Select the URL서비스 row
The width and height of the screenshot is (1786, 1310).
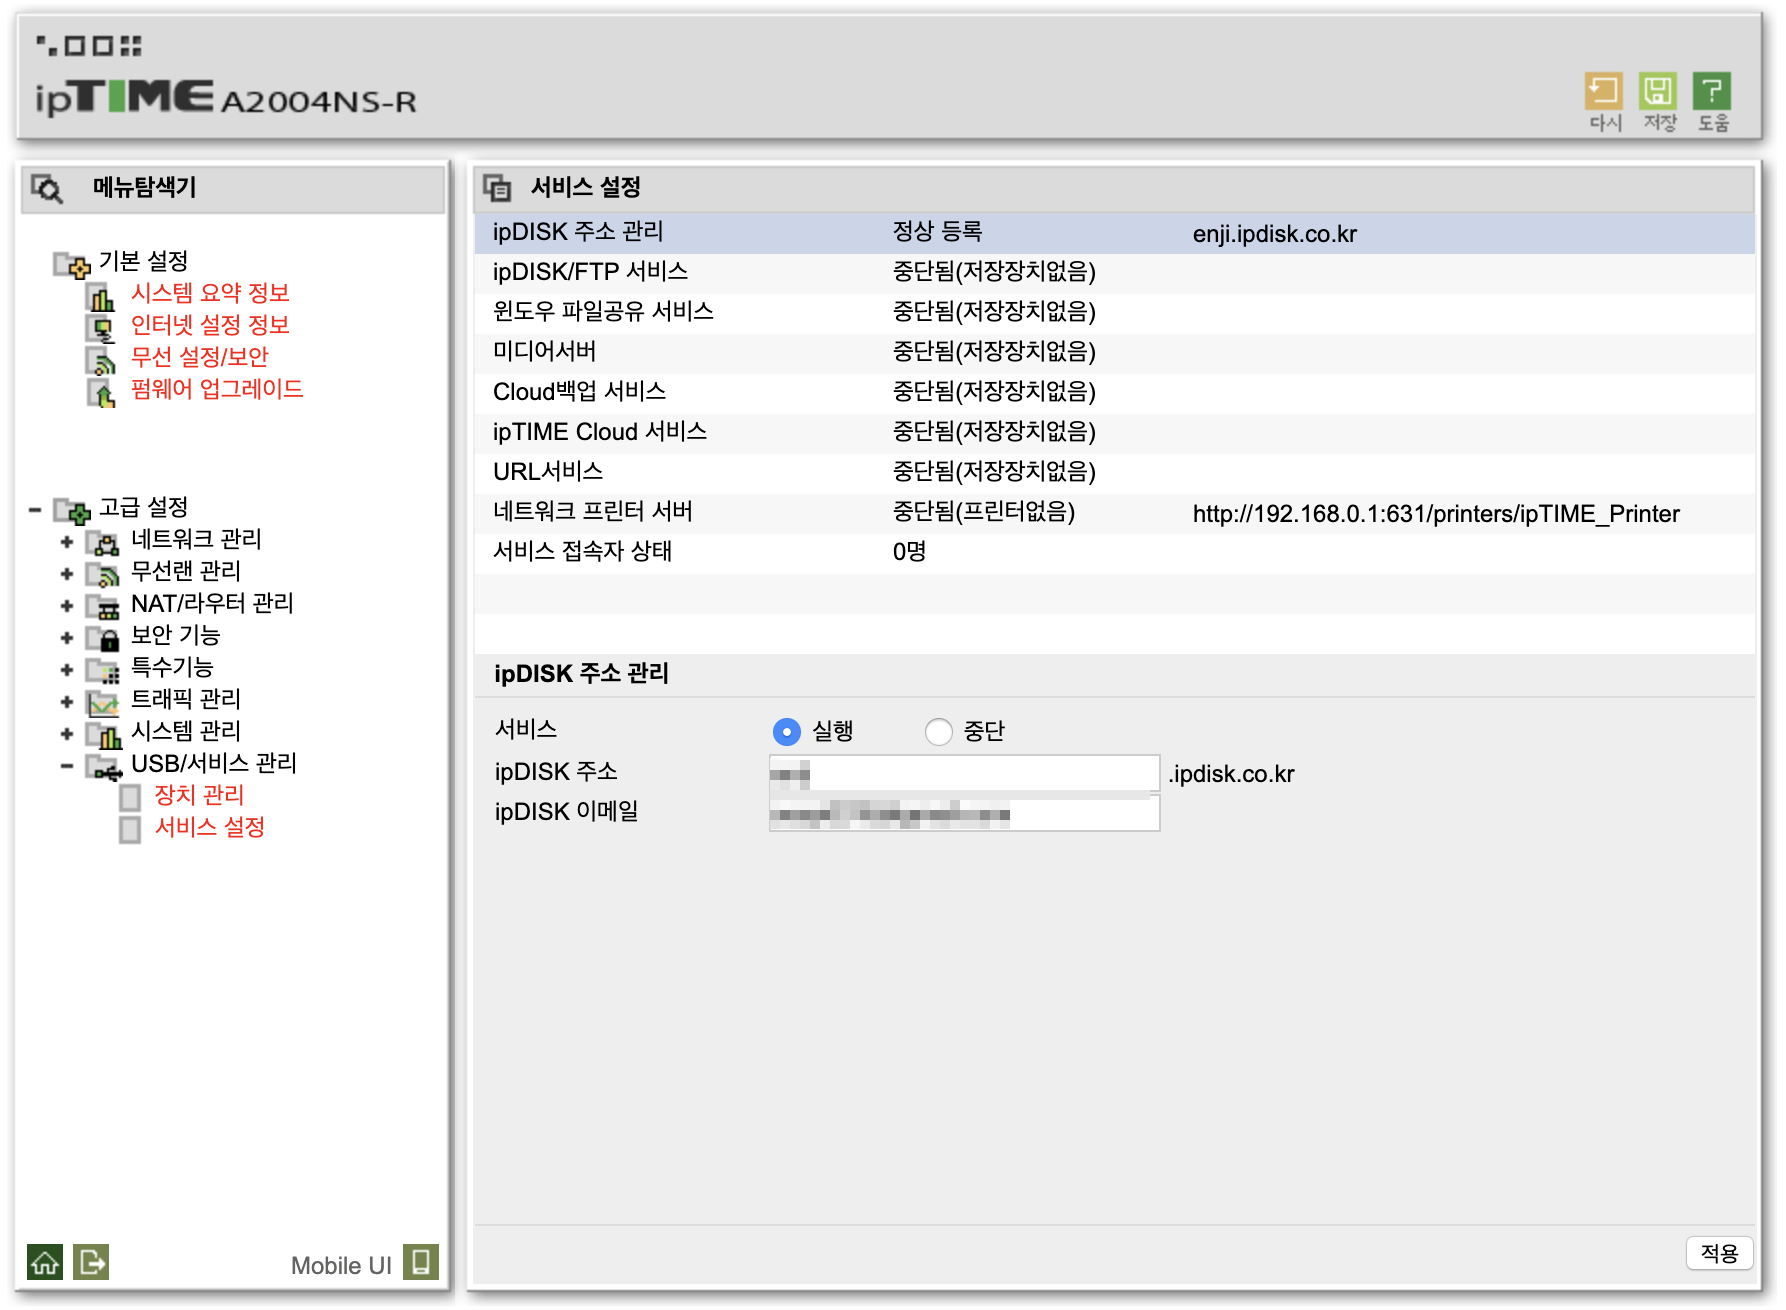pyautogui.click(x=1114, y=473)
